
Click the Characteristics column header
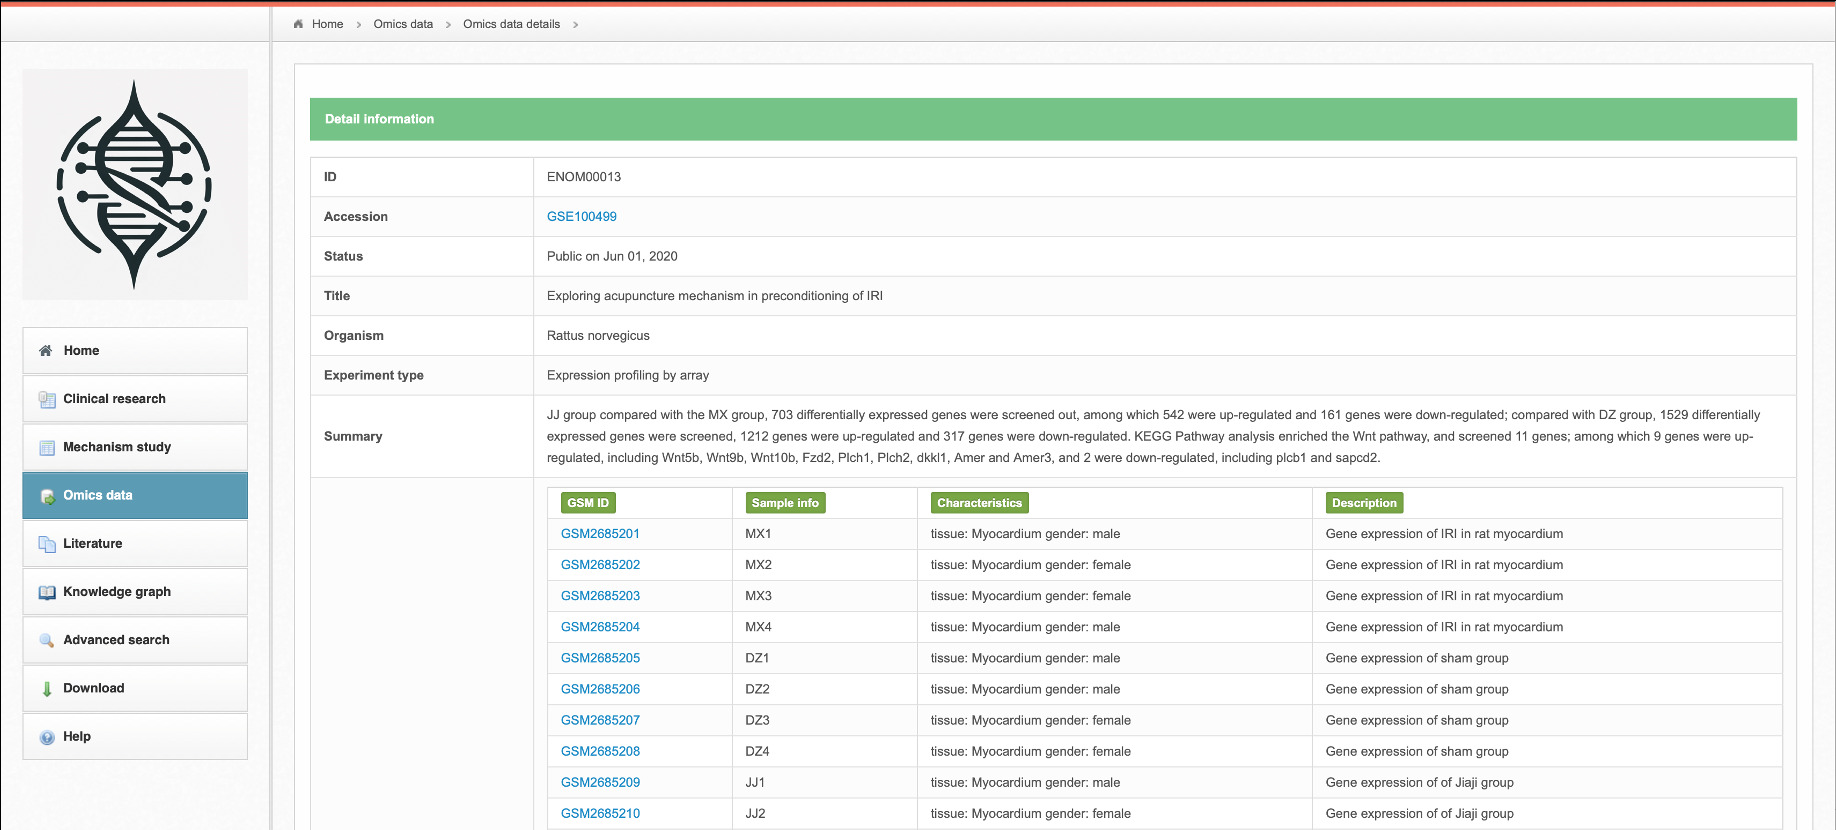pyautogui.click(x=979, y=503)
